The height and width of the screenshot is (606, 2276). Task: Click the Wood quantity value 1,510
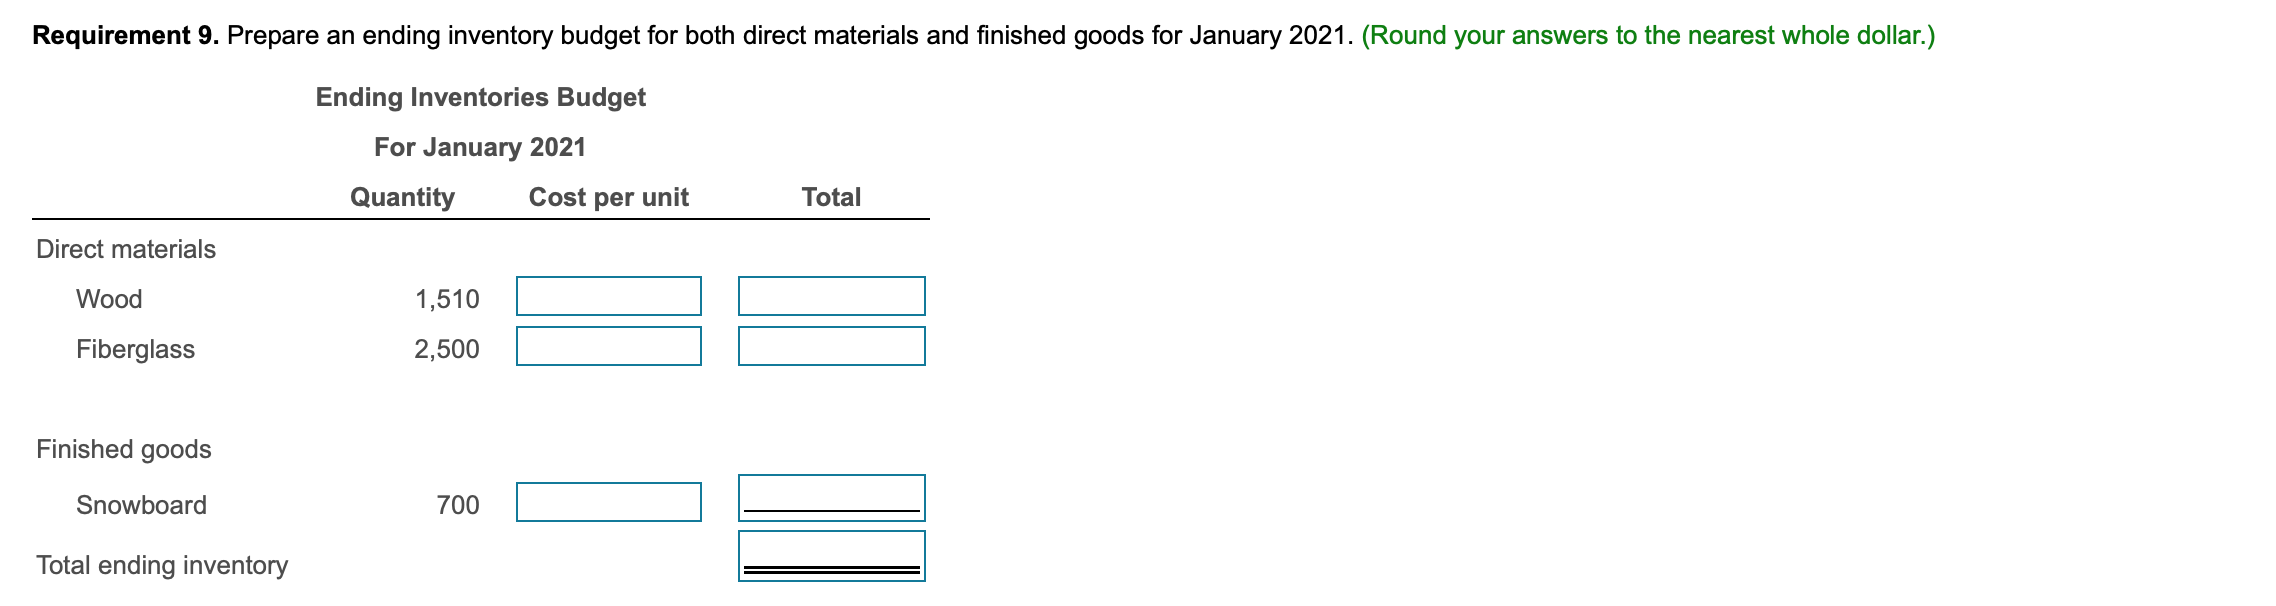(448, 297)
